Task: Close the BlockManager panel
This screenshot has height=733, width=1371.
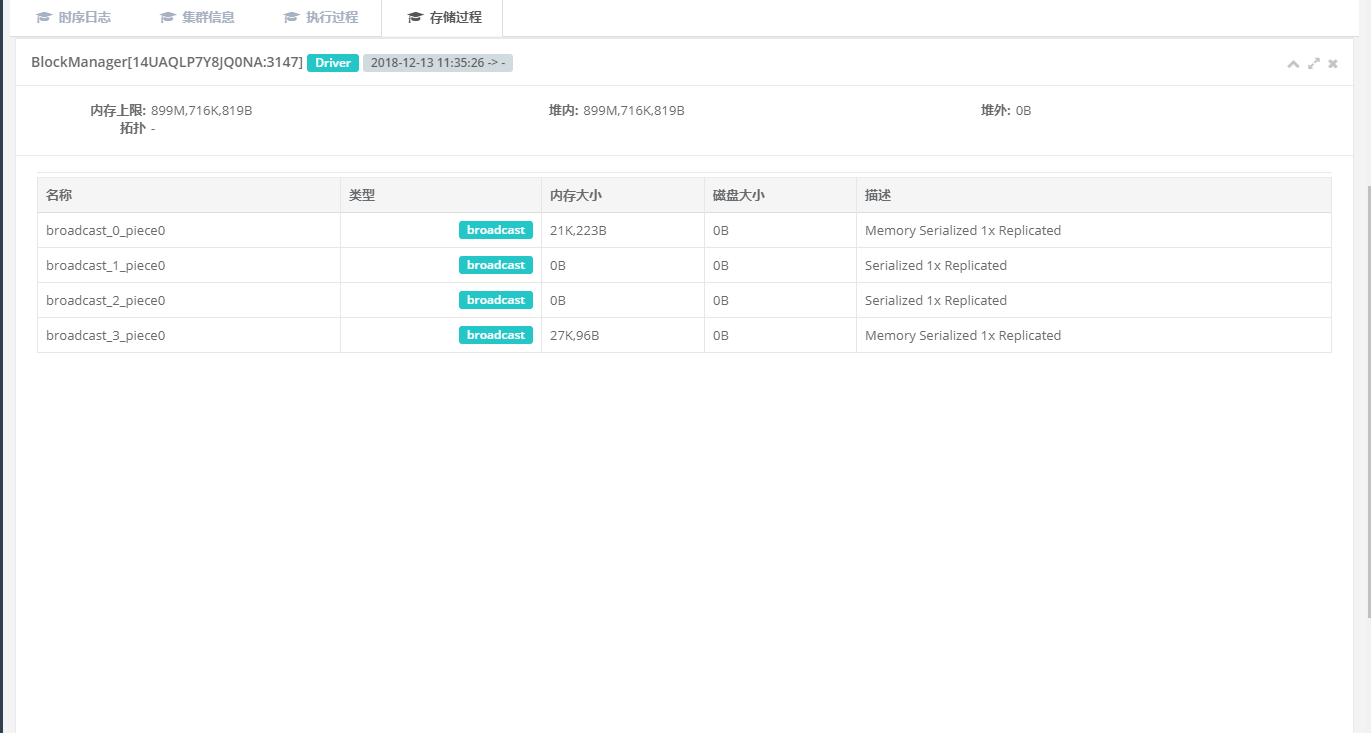Action: click(1333, 64)
